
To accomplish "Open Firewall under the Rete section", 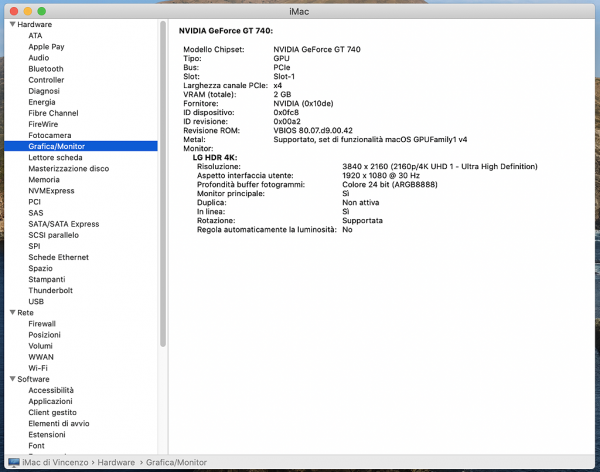I will coord(42,323).
